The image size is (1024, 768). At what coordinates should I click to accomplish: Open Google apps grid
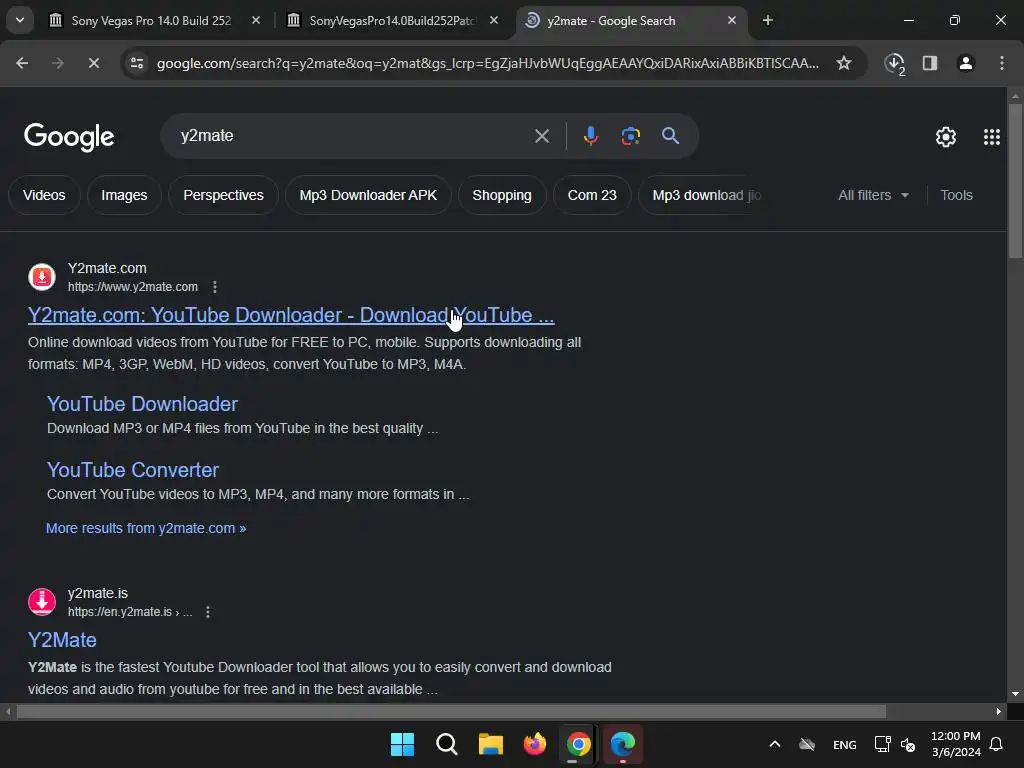(991, 137)
